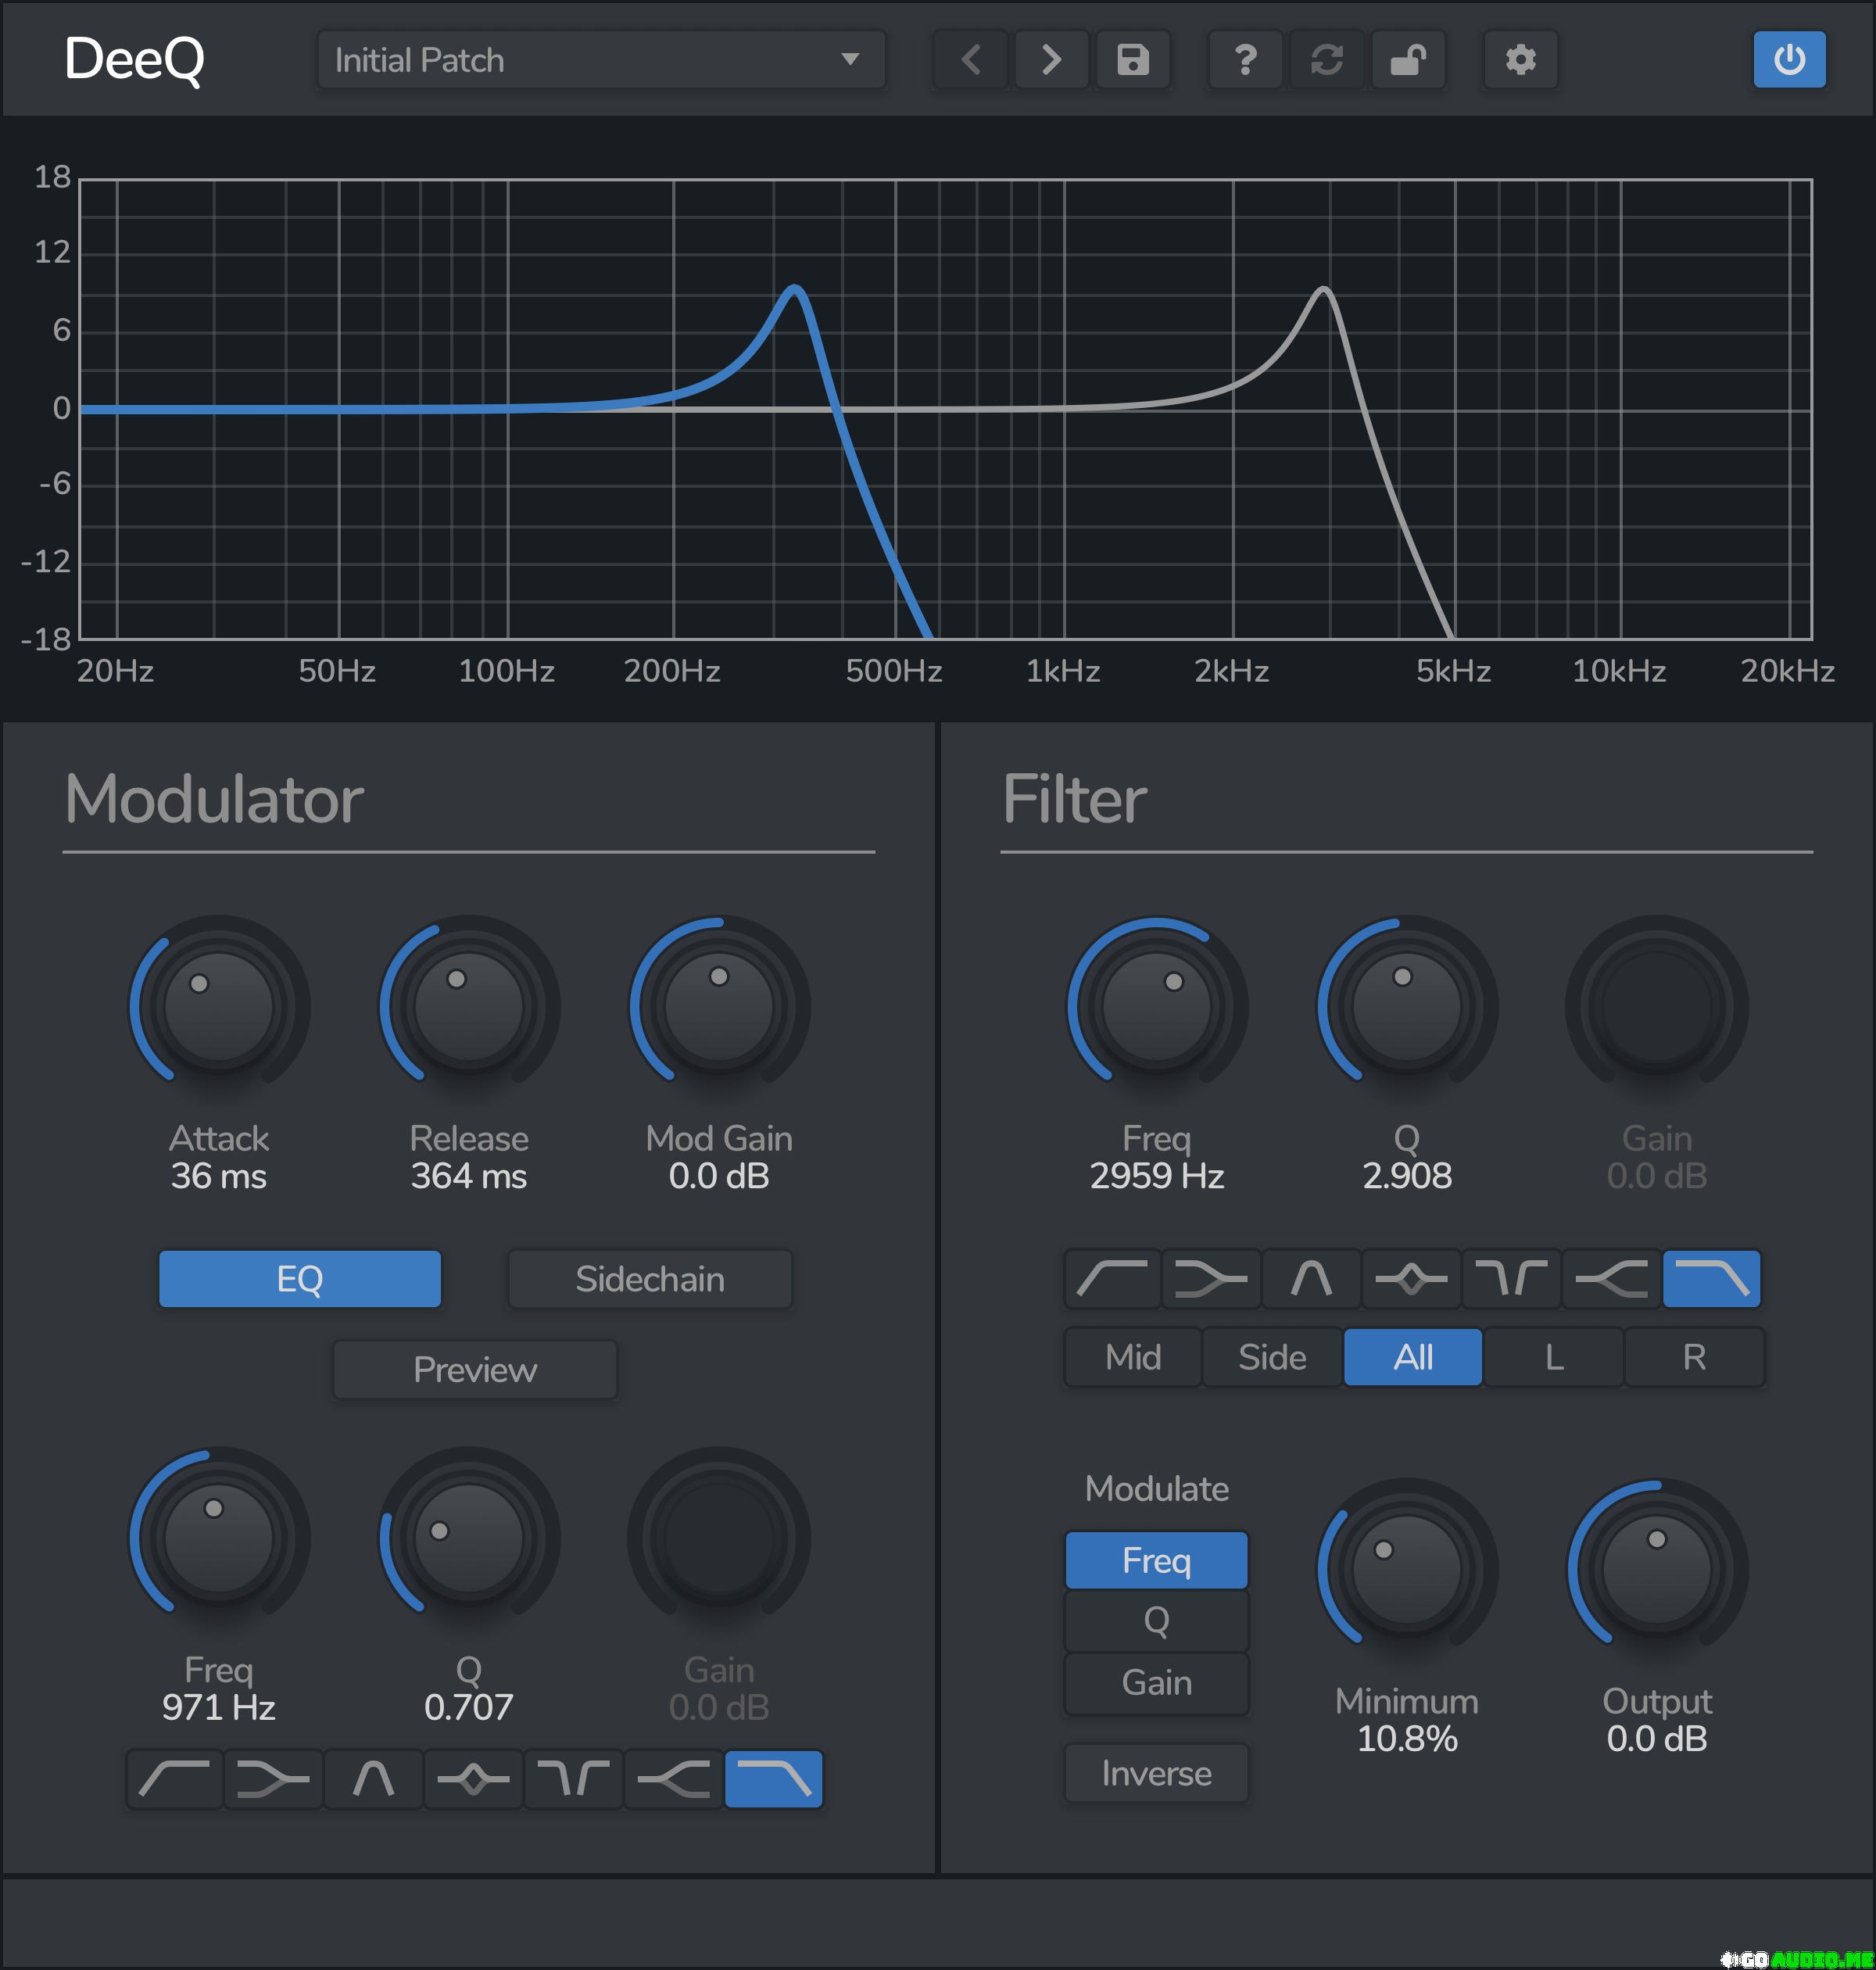The image size is (1876, 1970).
Task: Open the settings gear icon
Action: (x=1520, y=60)
